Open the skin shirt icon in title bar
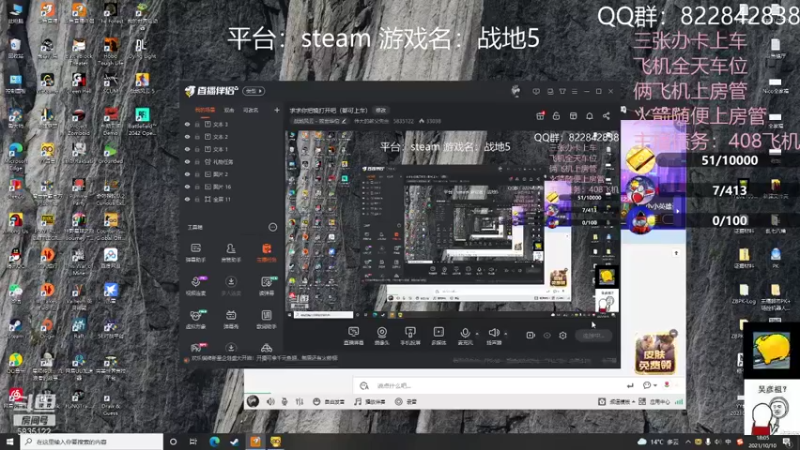This screenshot has height=450, width=800. [562, 91]
